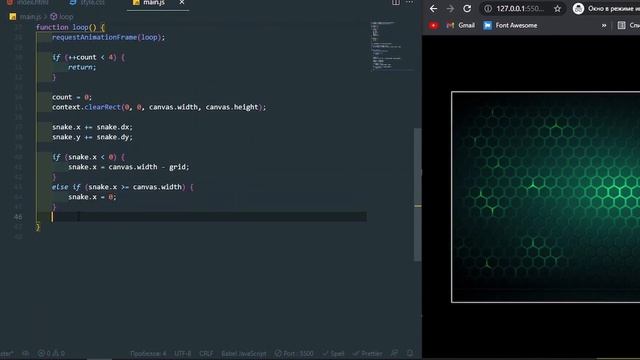Close the main.js tab
The height and width of the screenshot is (360, 640).
pyautogui.click(x=182, y=2)
